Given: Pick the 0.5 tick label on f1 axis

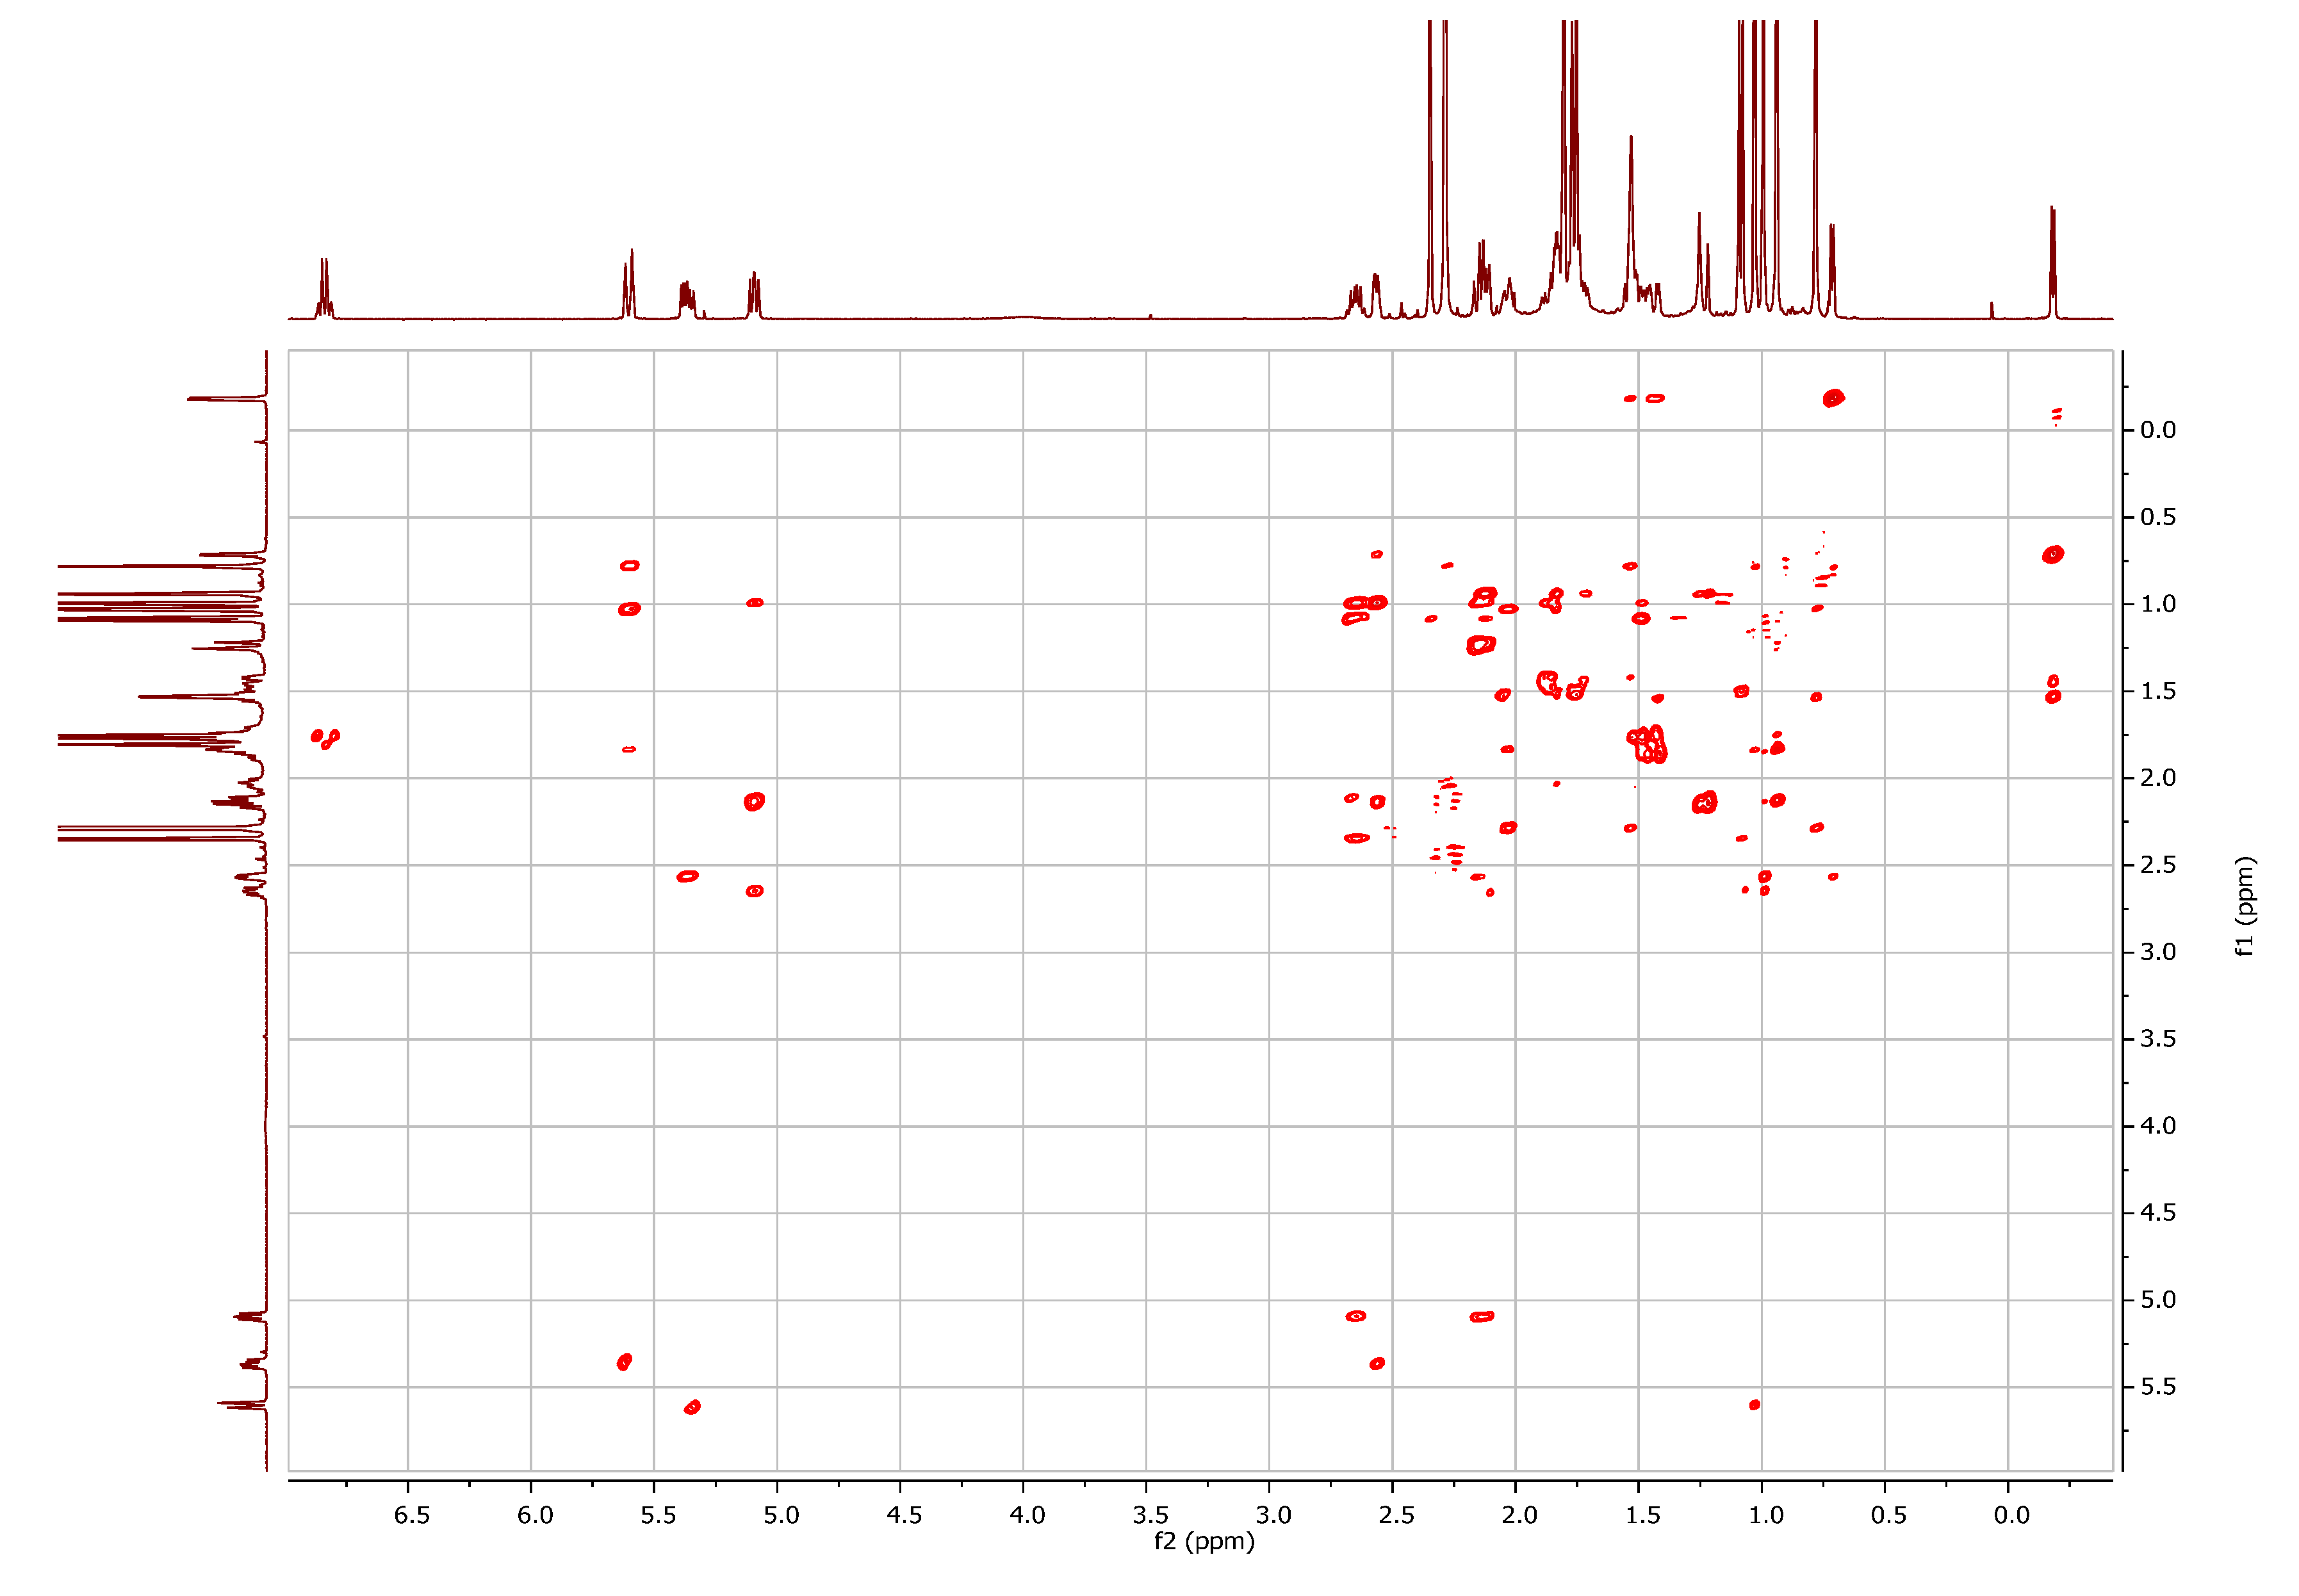Looking at the screenshot, I should (x=2158, y=517).
